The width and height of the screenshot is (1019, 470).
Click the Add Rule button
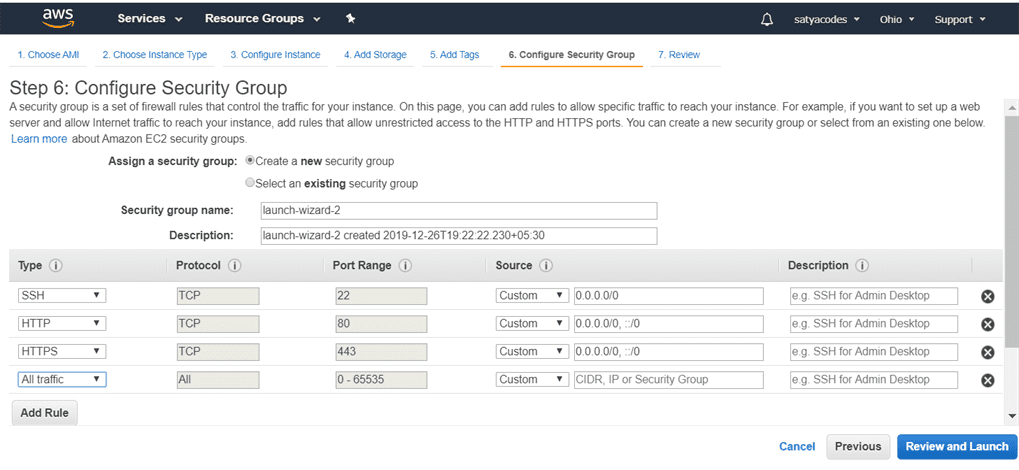coord(44,413)
